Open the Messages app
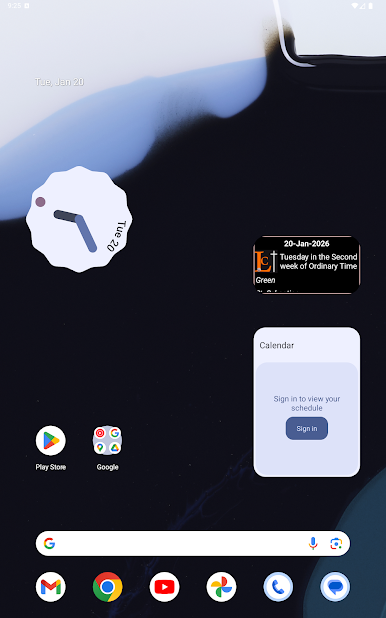The image size is (386, 618). click(x=335, y=587)
